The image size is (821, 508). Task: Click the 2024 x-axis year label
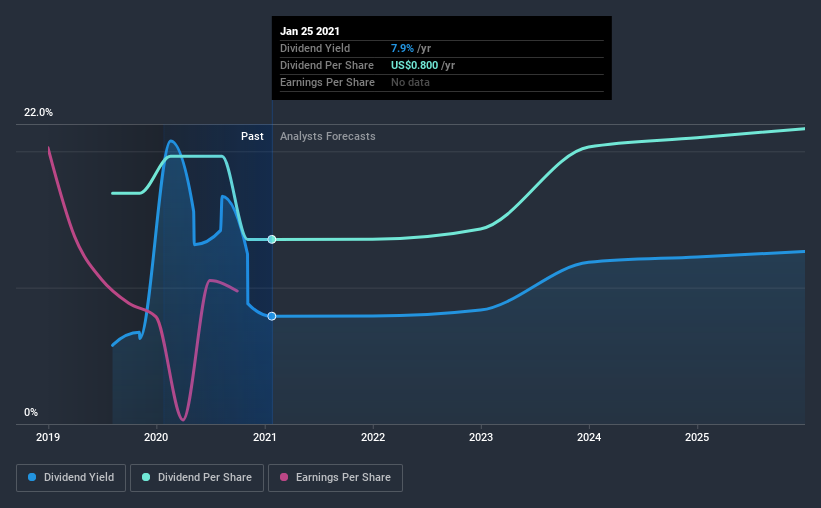[x=589, y=437]
